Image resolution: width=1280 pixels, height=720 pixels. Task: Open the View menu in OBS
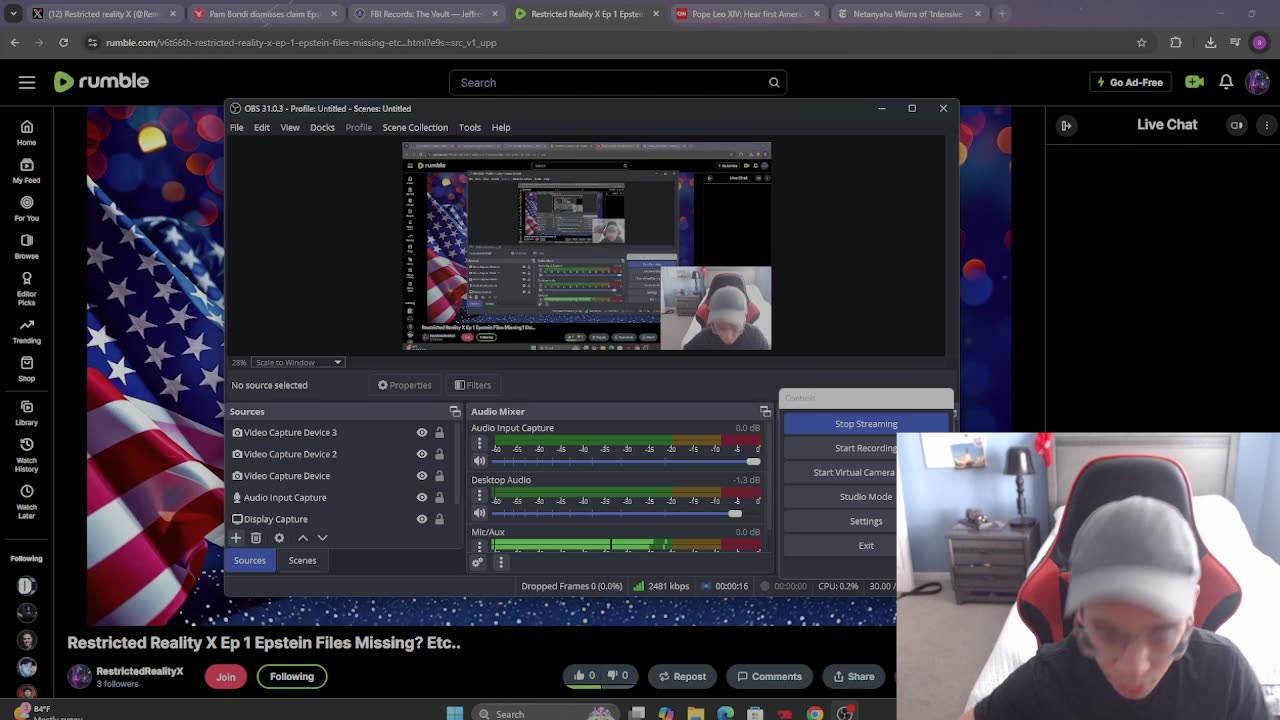pos(290,128)
